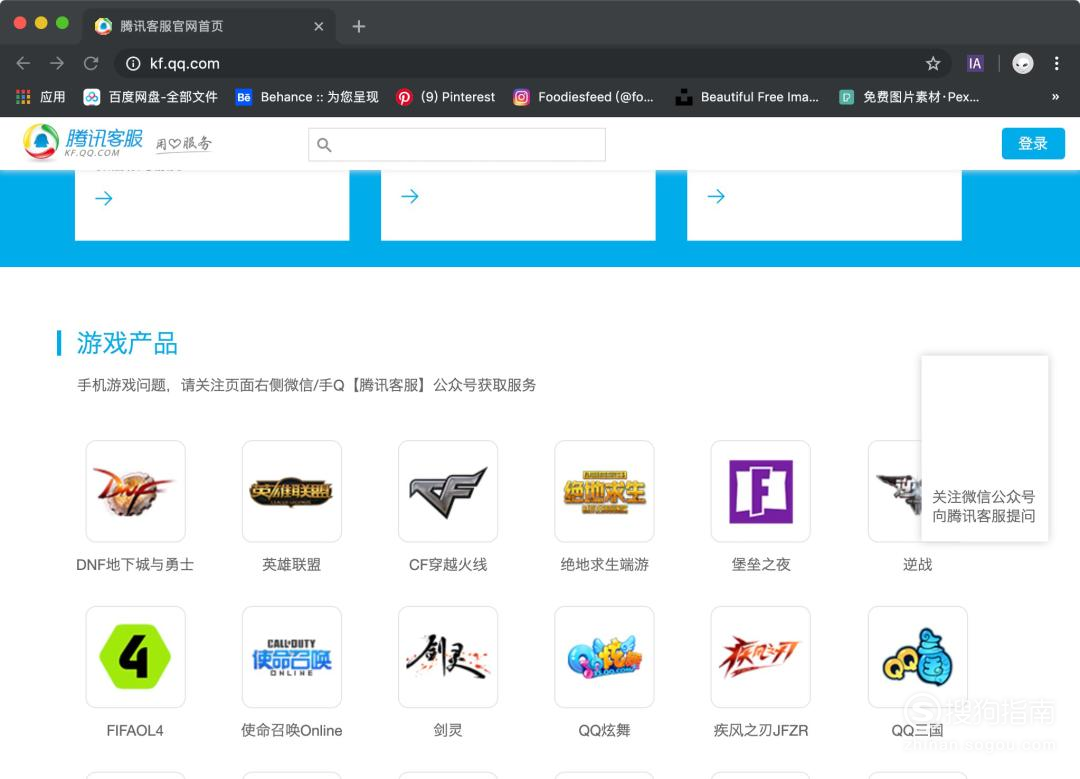Image resolution: width=1080 pixels, height=779 pixels.
Task: Open the 疾风之刃JFZR game icon
Action: tap(760, 657)
